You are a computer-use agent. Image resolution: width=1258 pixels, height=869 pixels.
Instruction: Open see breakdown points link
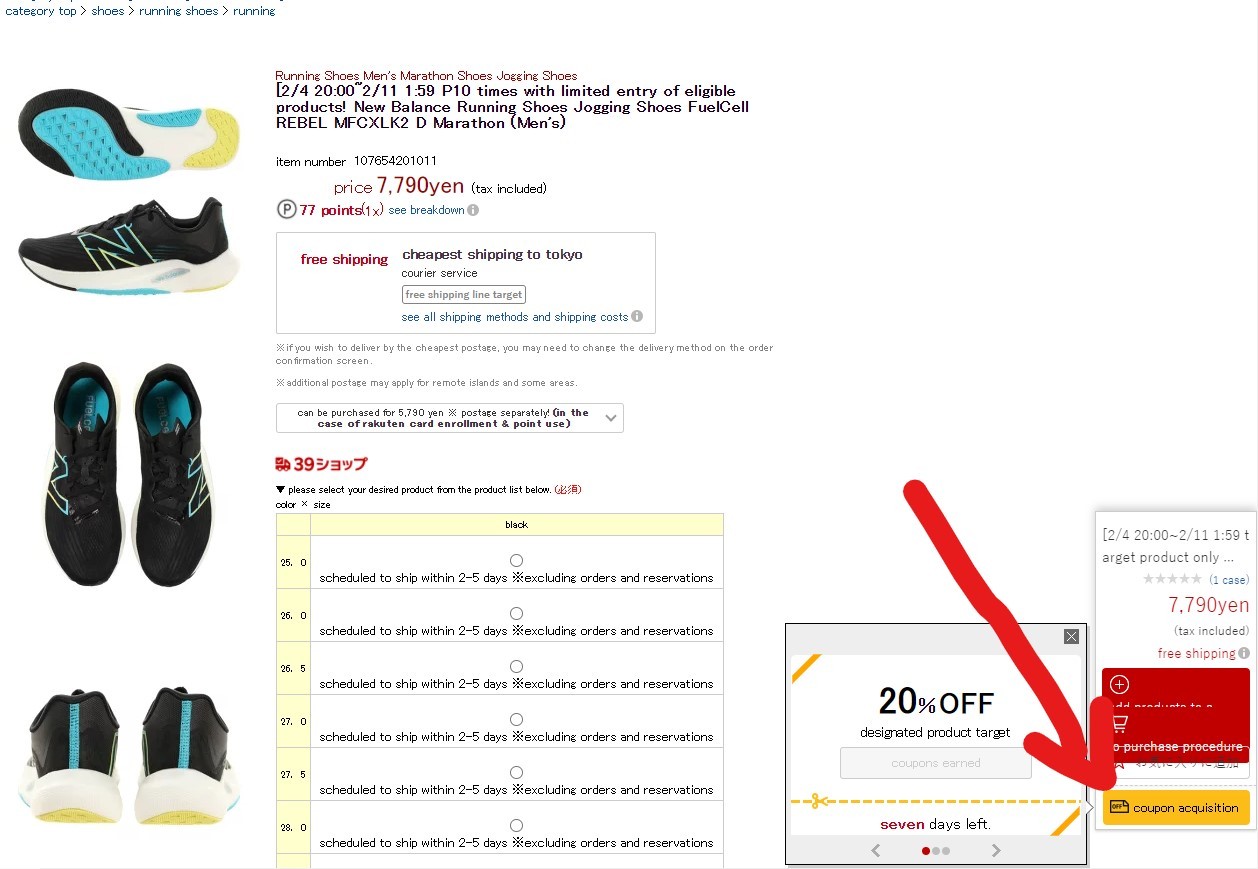click(x=426, y=210)
